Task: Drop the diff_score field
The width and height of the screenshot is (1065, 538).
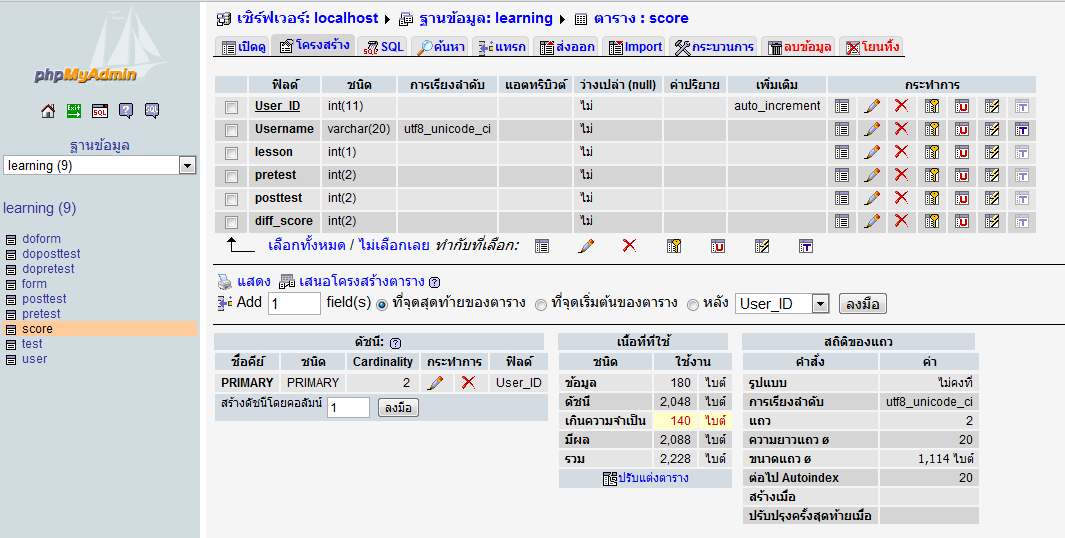Action: pos(901,221)
